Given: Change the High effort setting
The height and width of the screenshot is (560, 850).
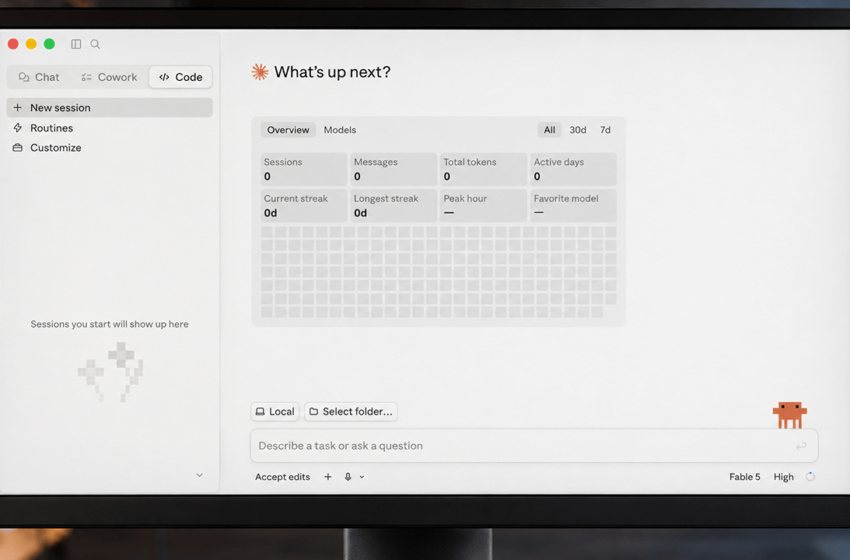Looking at the screenshot, I should tap(783, 477).
